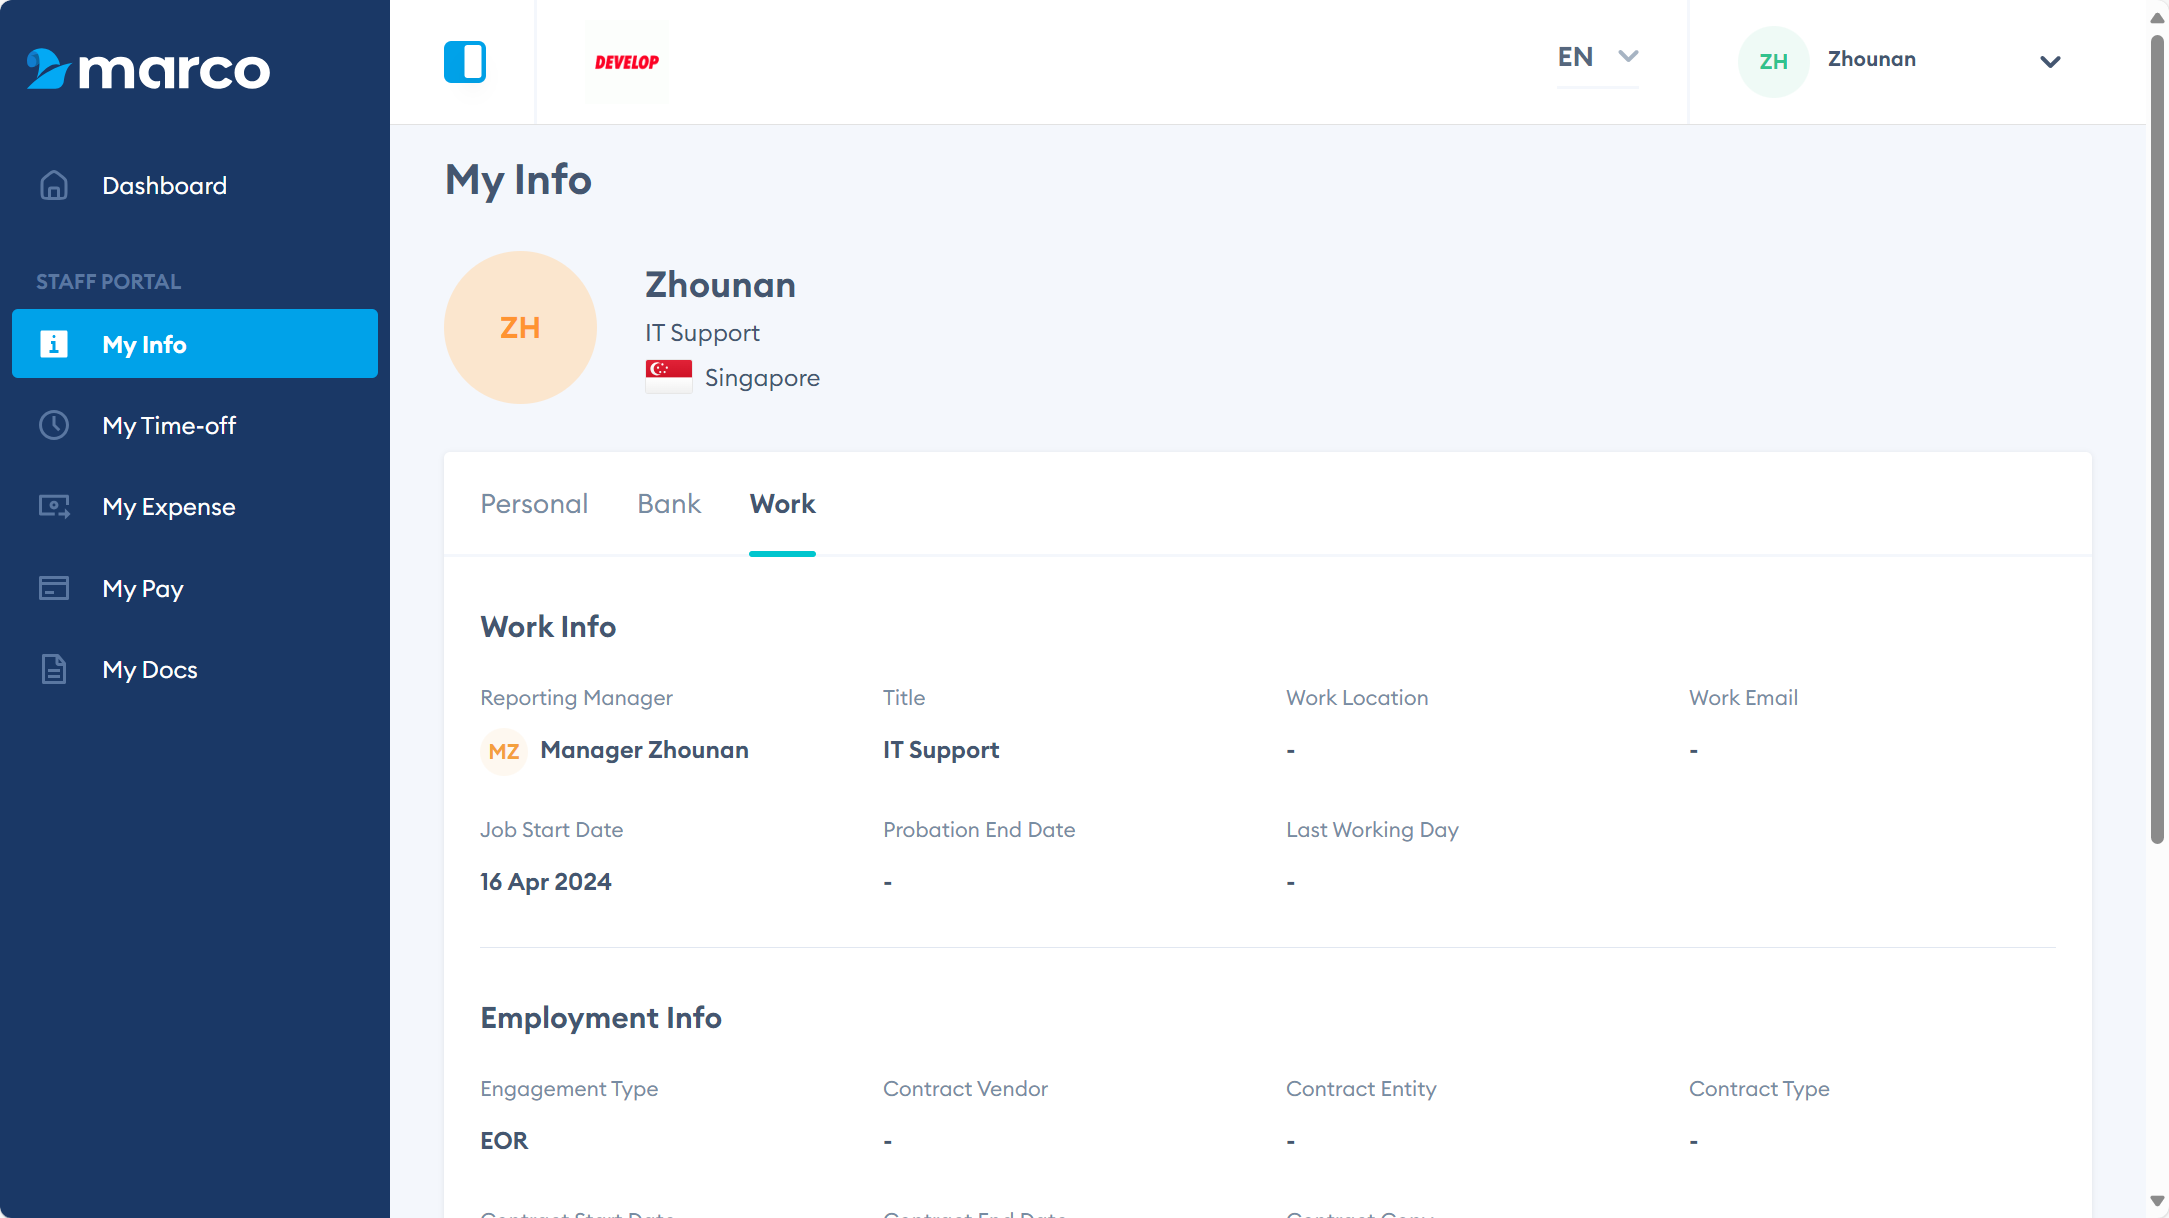Expand the Zhounan user account menu

[2049, 62]
